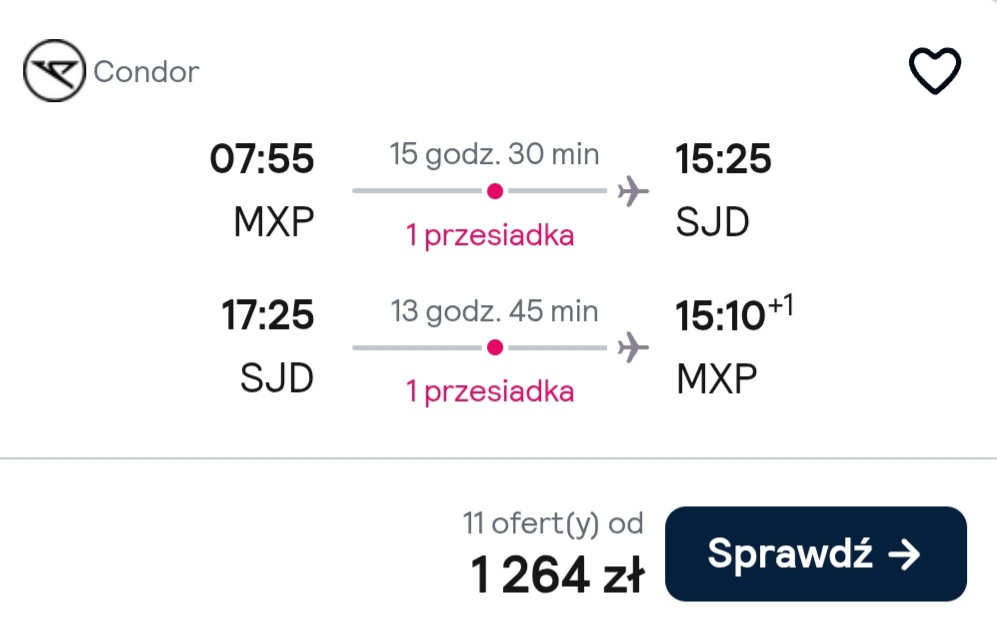Click the 15:25 arrival time

723,158
